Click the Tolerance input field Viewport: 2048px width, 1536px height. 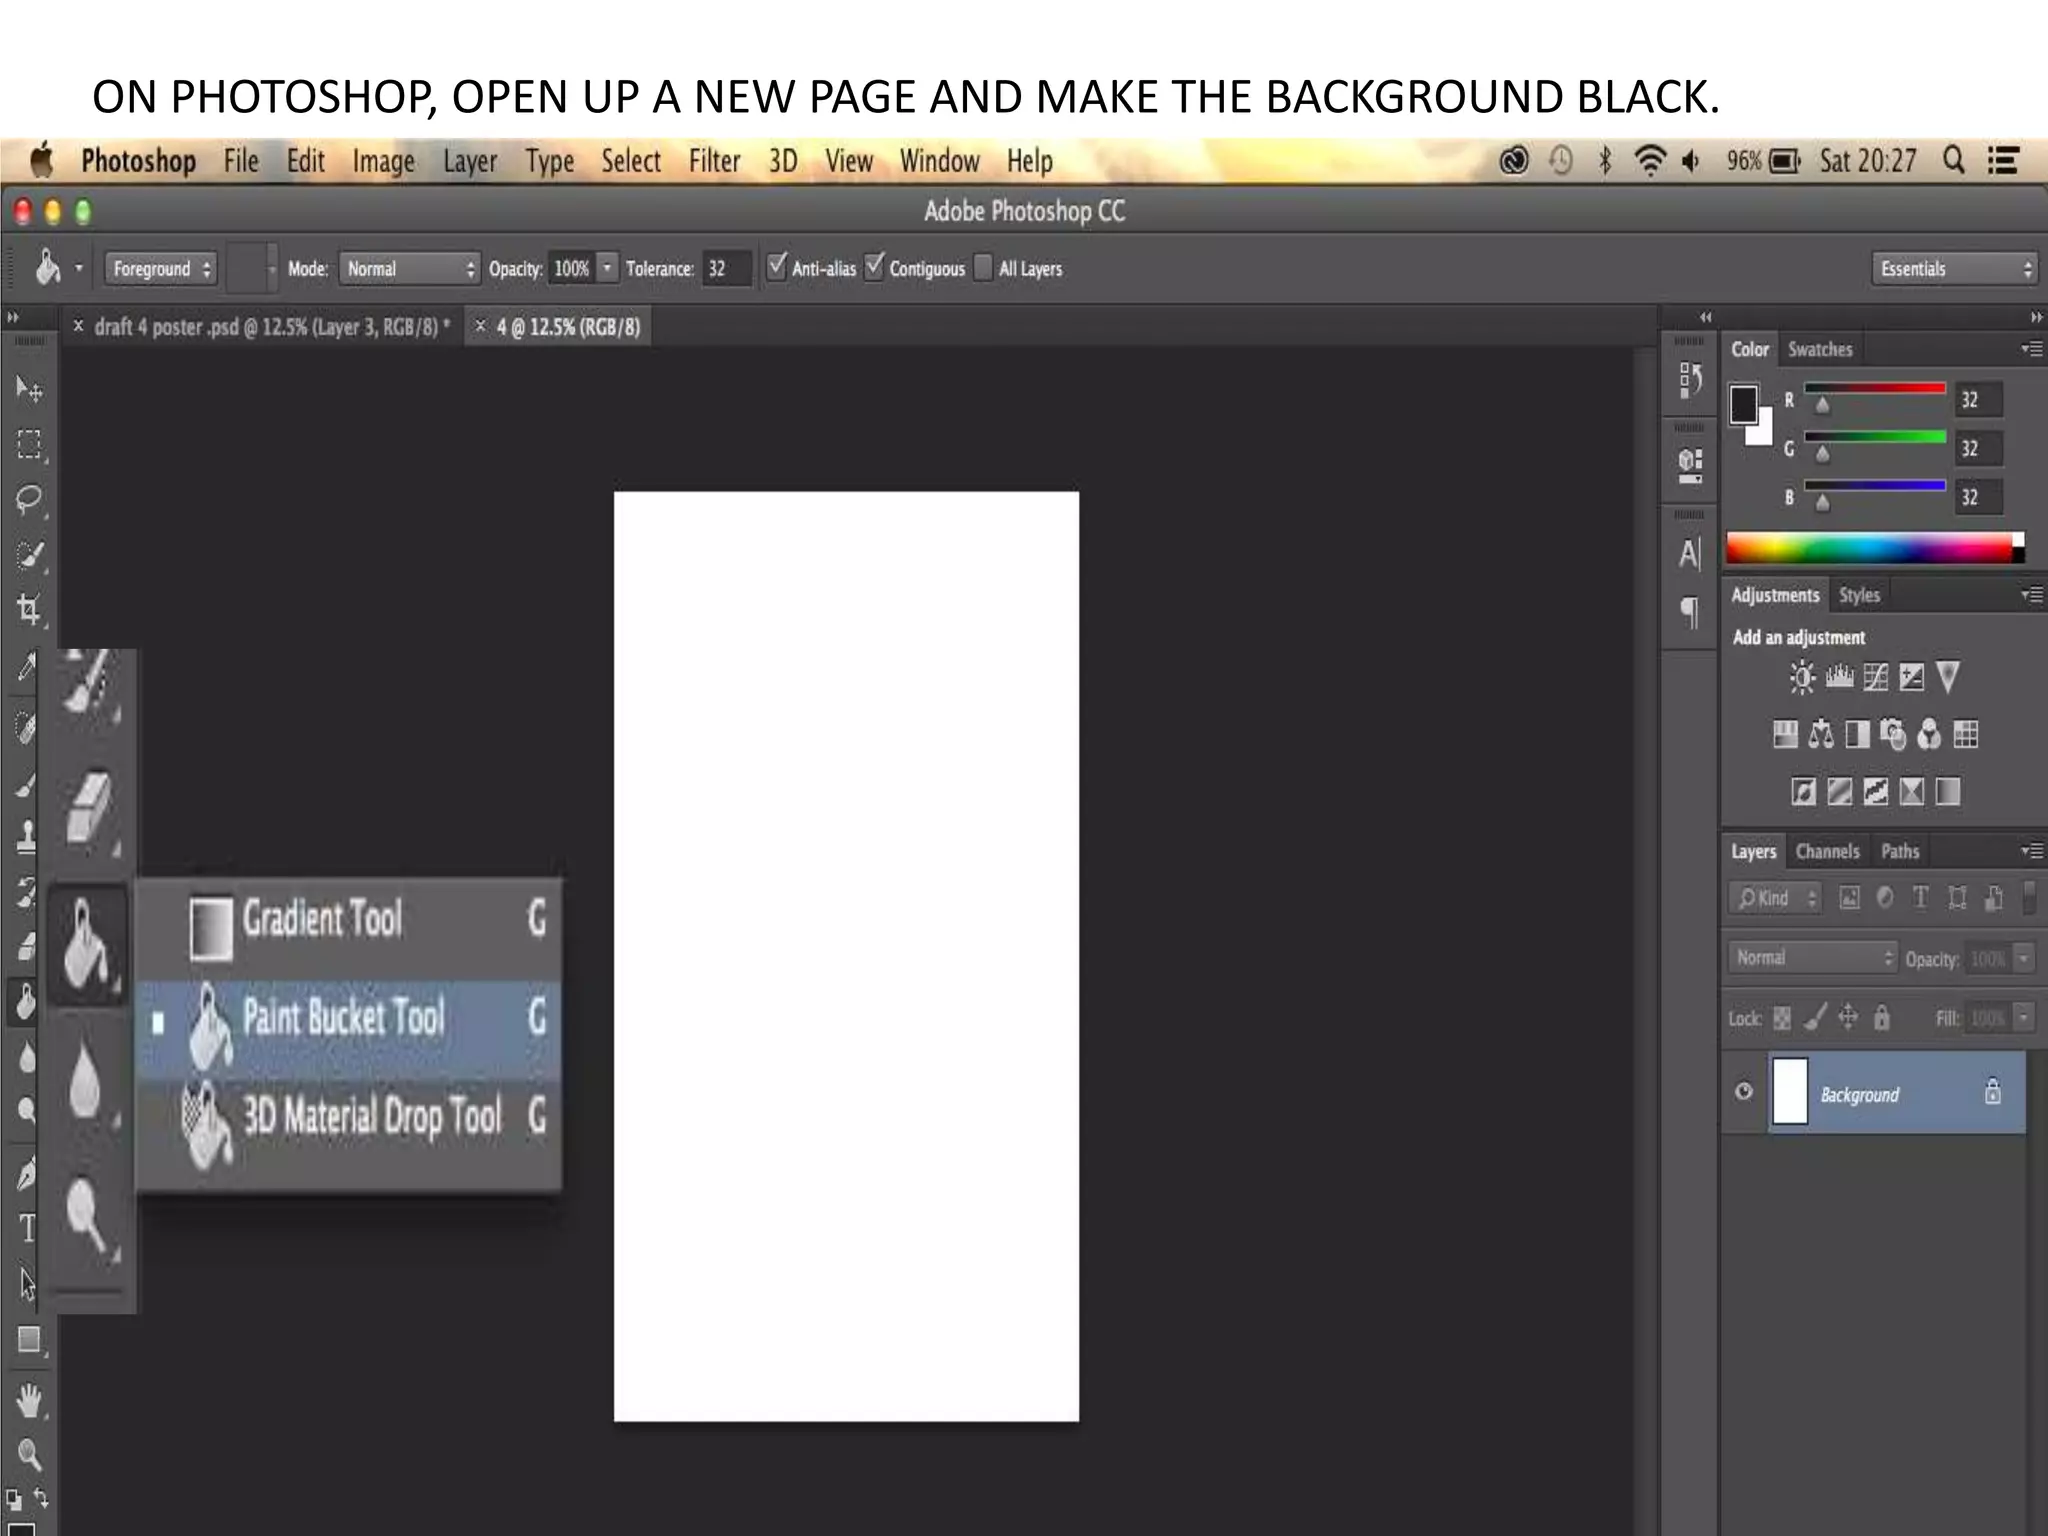point(726,268)
